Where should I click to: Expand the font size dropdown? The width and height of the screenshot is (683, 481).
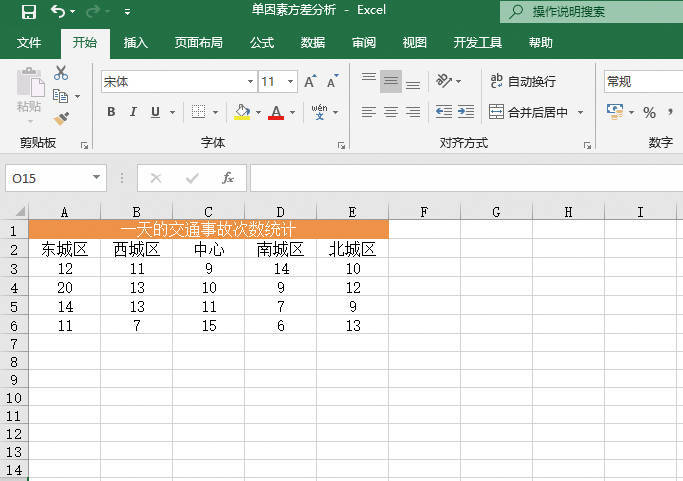click(x=291, y=81)
